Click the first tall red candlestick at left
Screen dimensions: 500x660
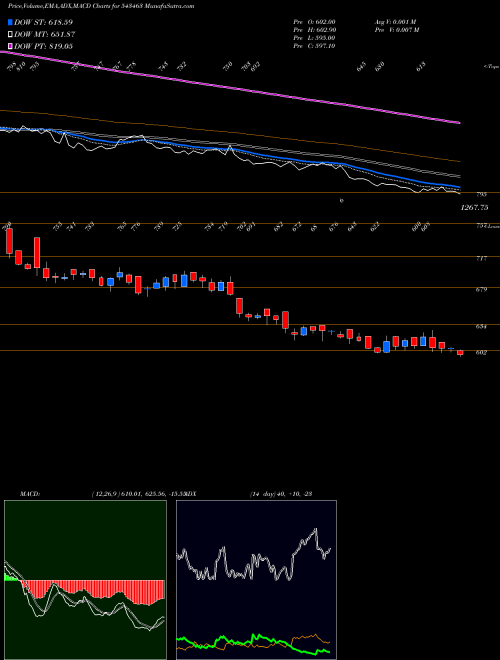coord(9,242)
